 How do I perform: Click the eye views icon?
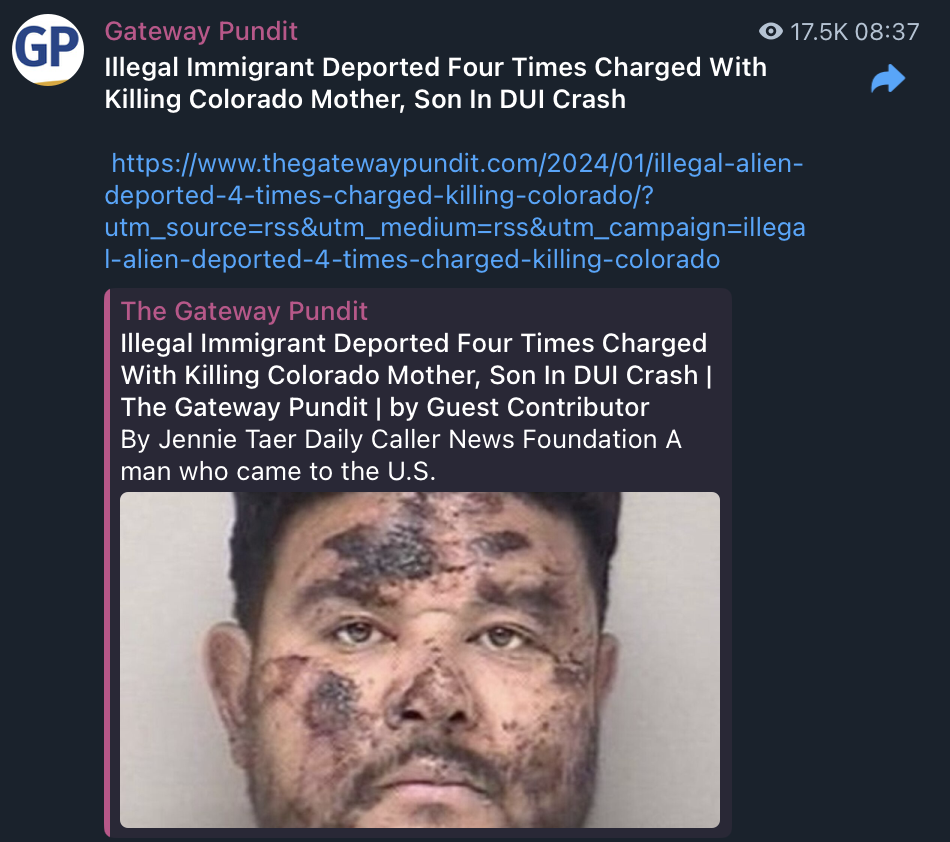[x=771, y=31]
